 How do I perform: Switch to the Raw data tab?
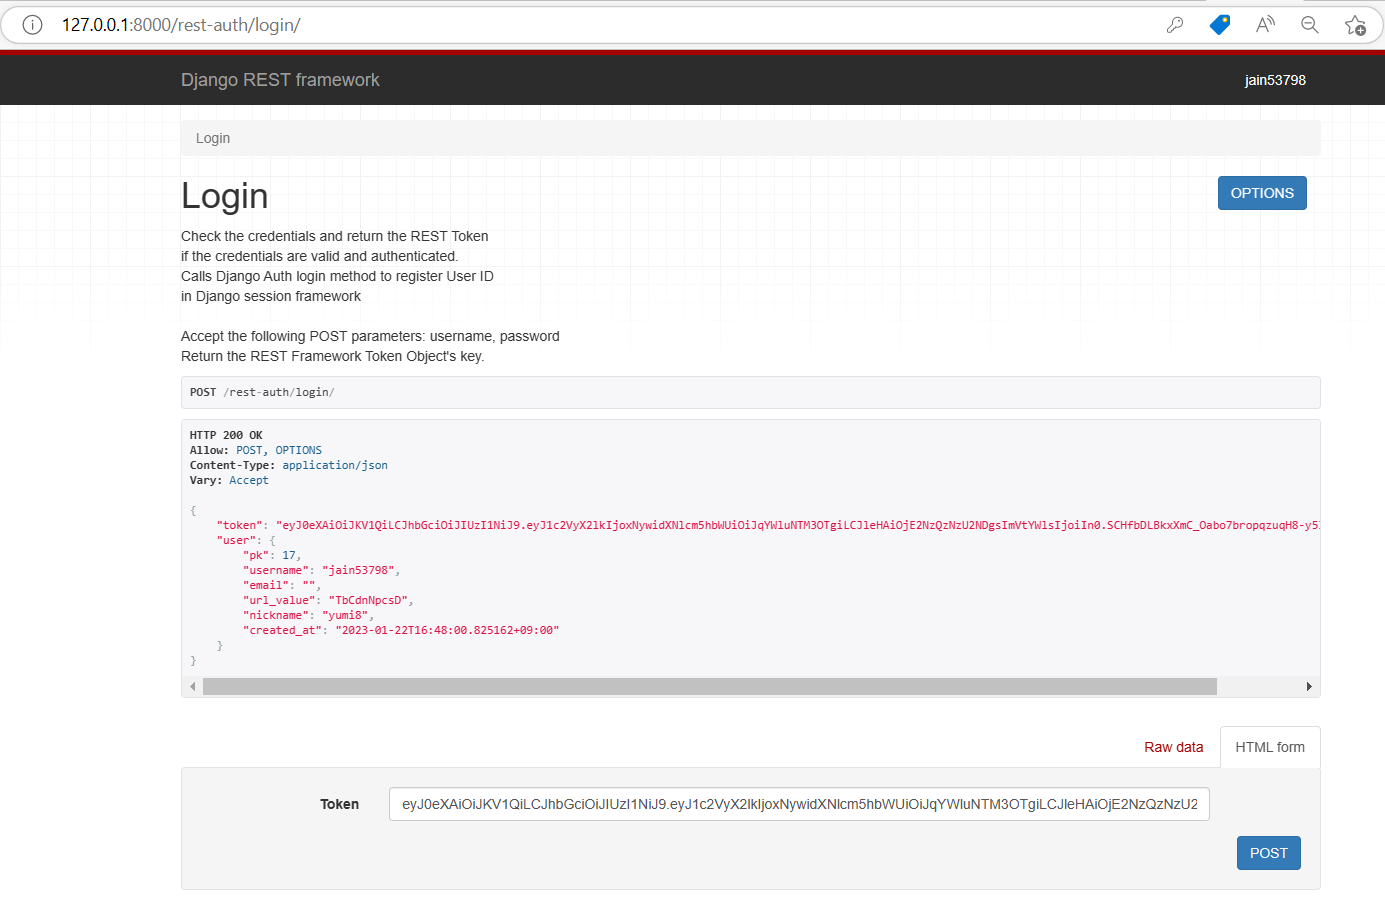[x=1174, y=747]
